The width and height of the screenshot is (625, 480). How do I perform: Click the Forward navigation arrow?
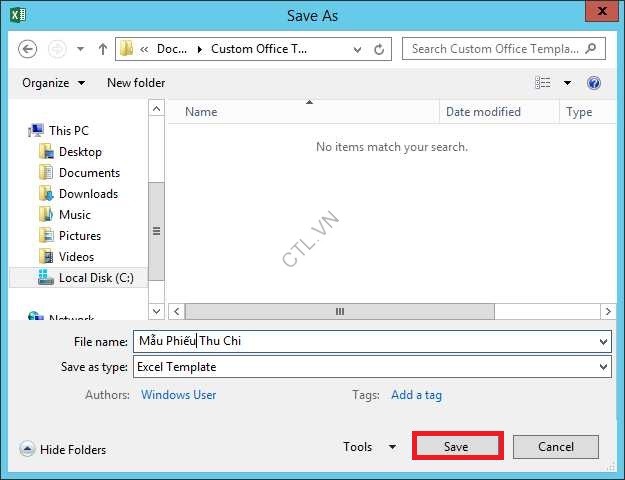coord(57,49)
